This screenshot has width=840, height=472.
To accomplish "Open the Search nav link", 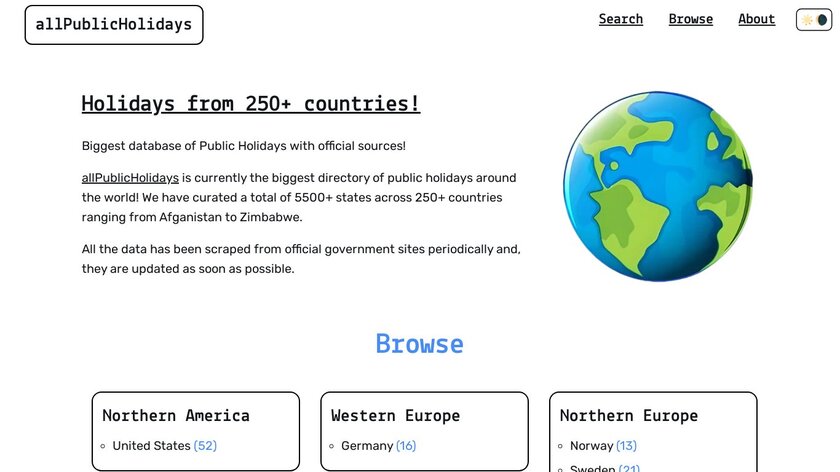I will 620,19.
